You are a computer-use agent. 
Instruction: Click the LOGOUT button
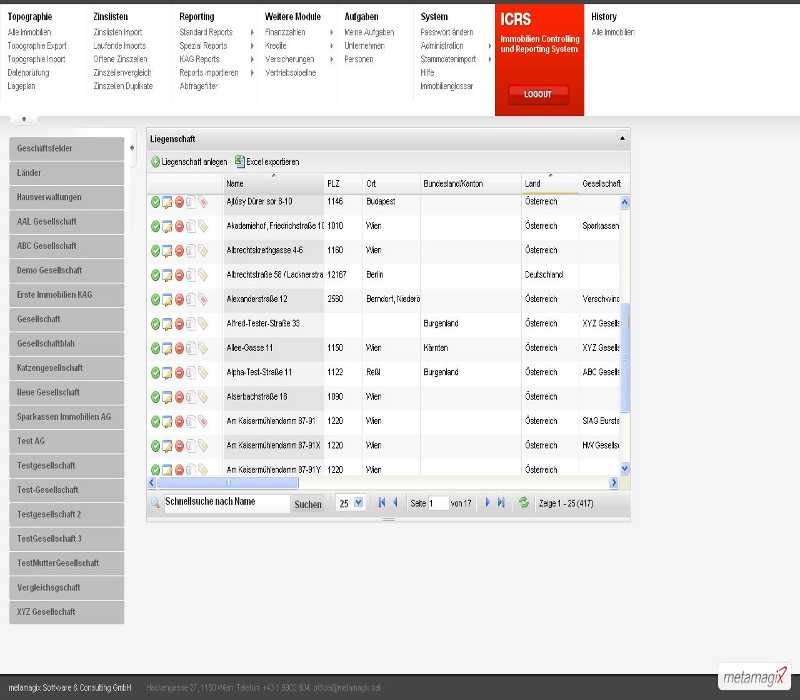tap(538, 94)
